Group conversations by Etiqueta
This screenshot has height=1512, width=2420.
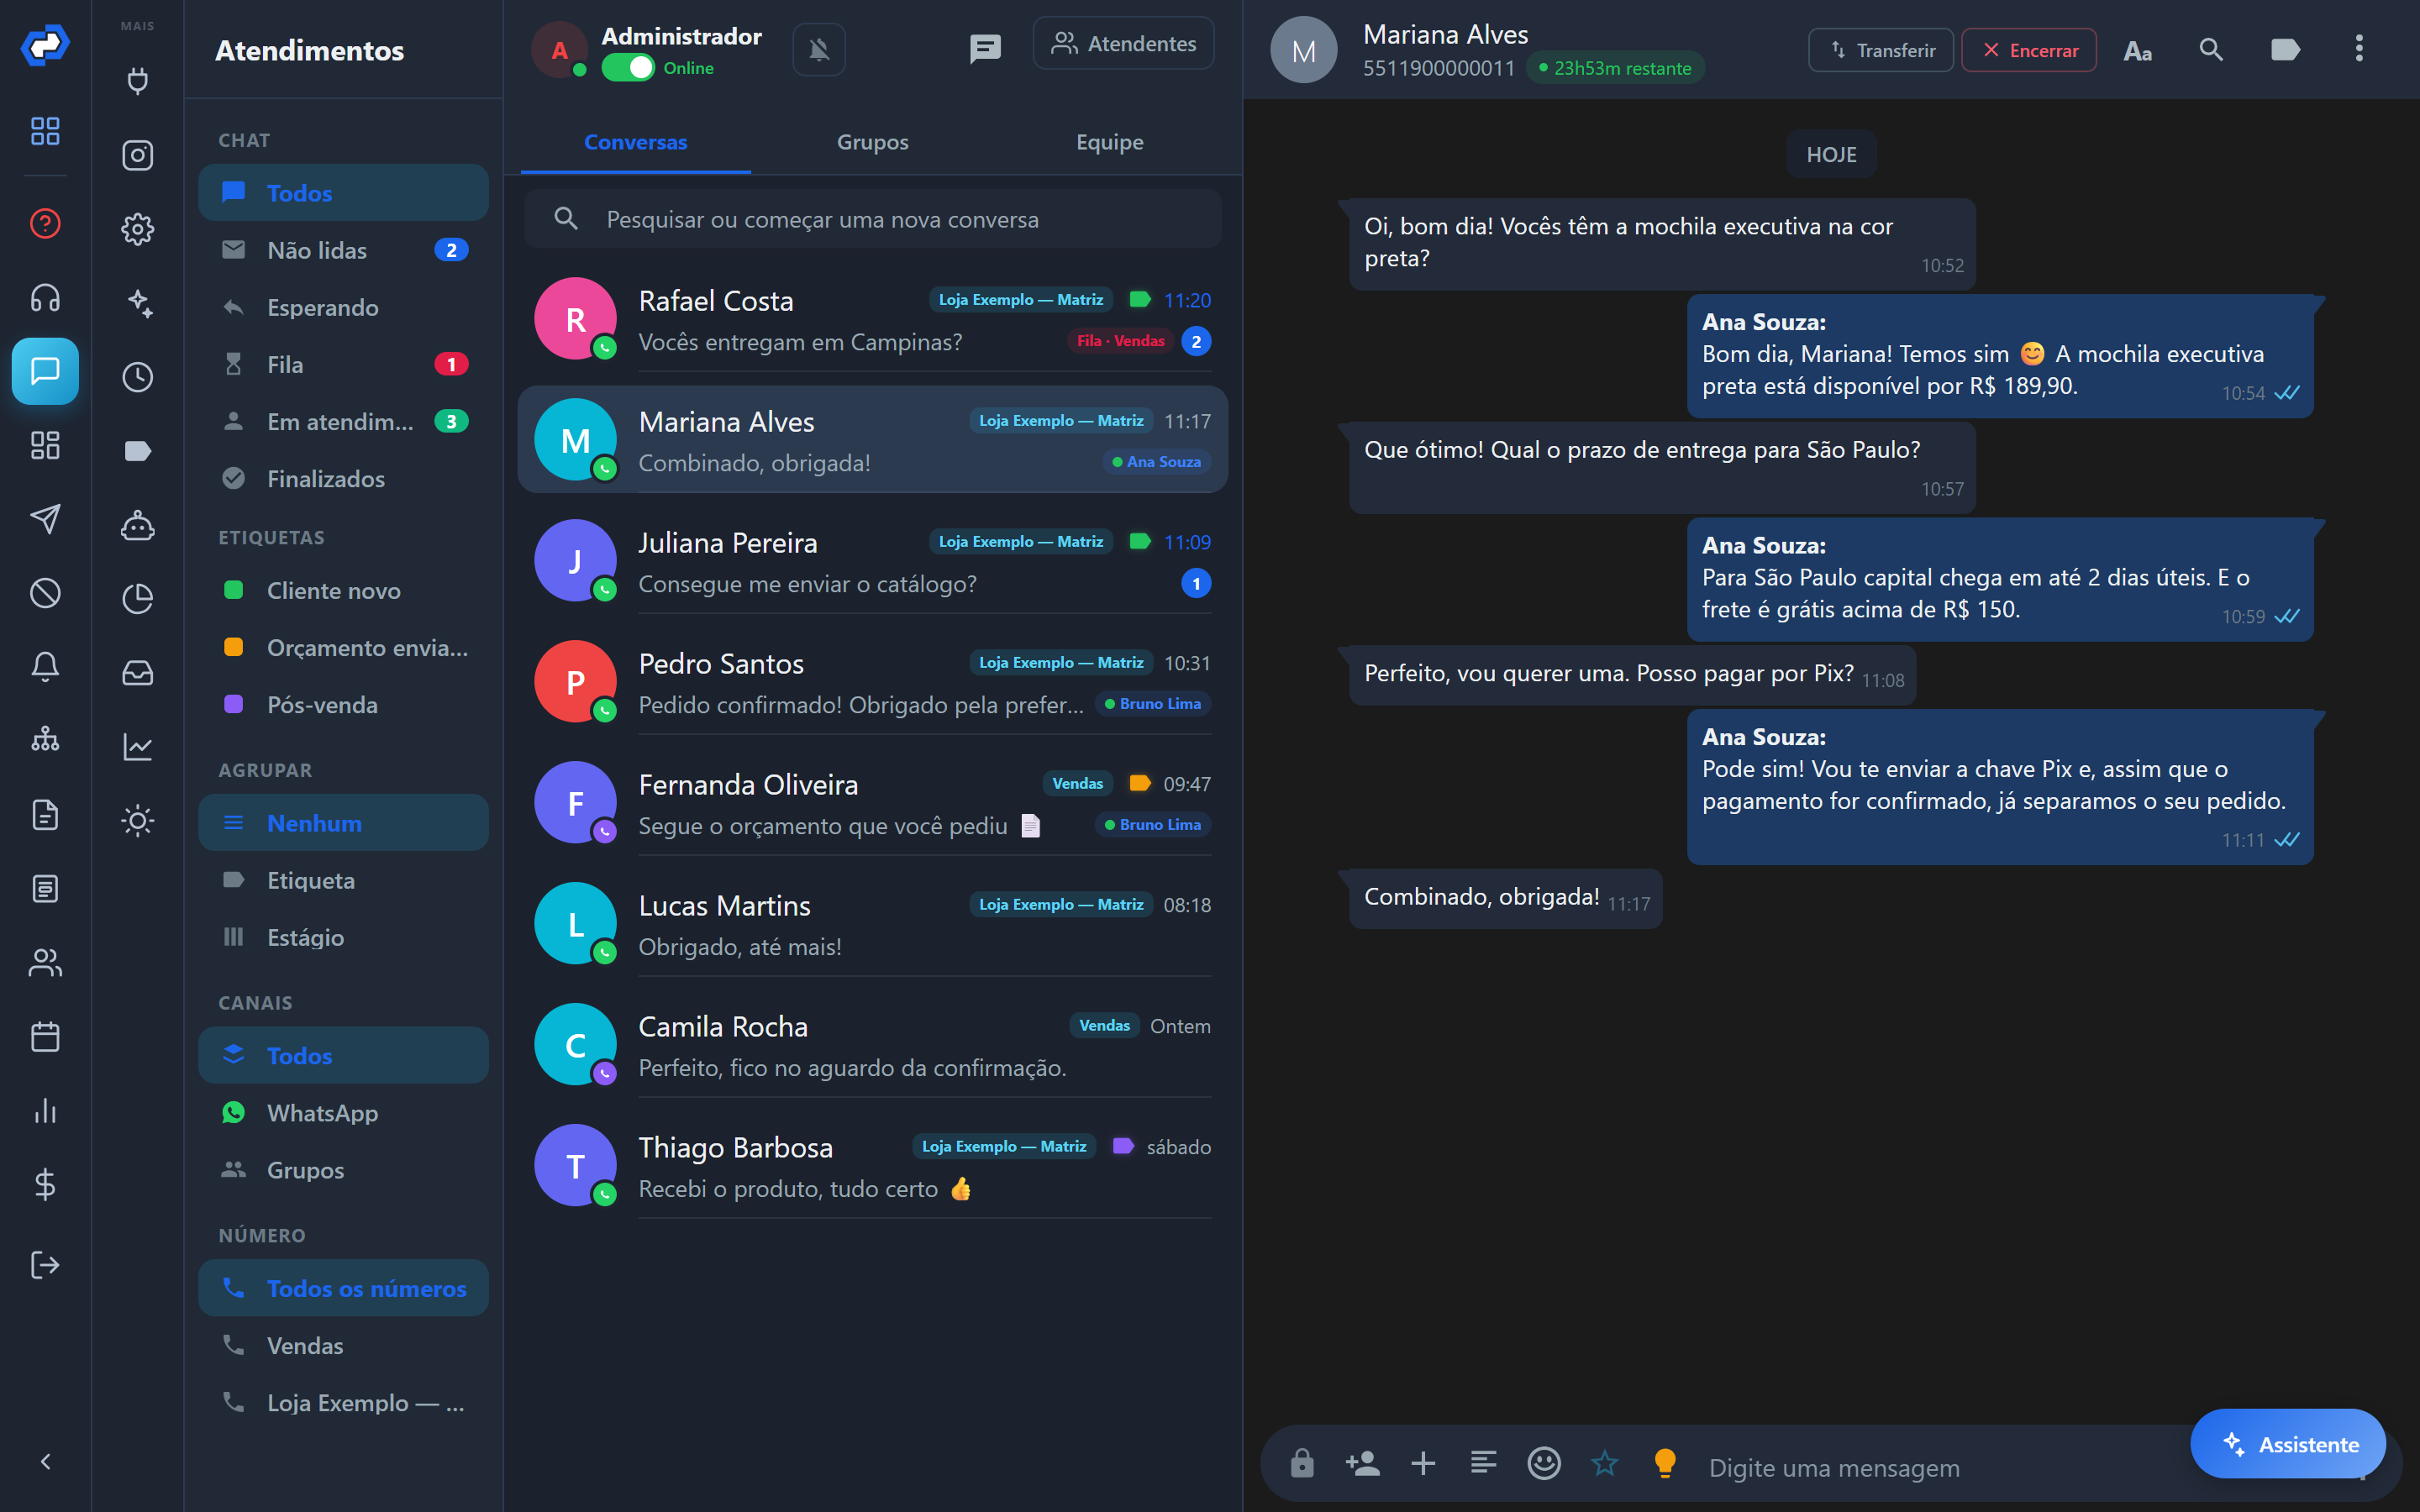click(x=343, y=880)
